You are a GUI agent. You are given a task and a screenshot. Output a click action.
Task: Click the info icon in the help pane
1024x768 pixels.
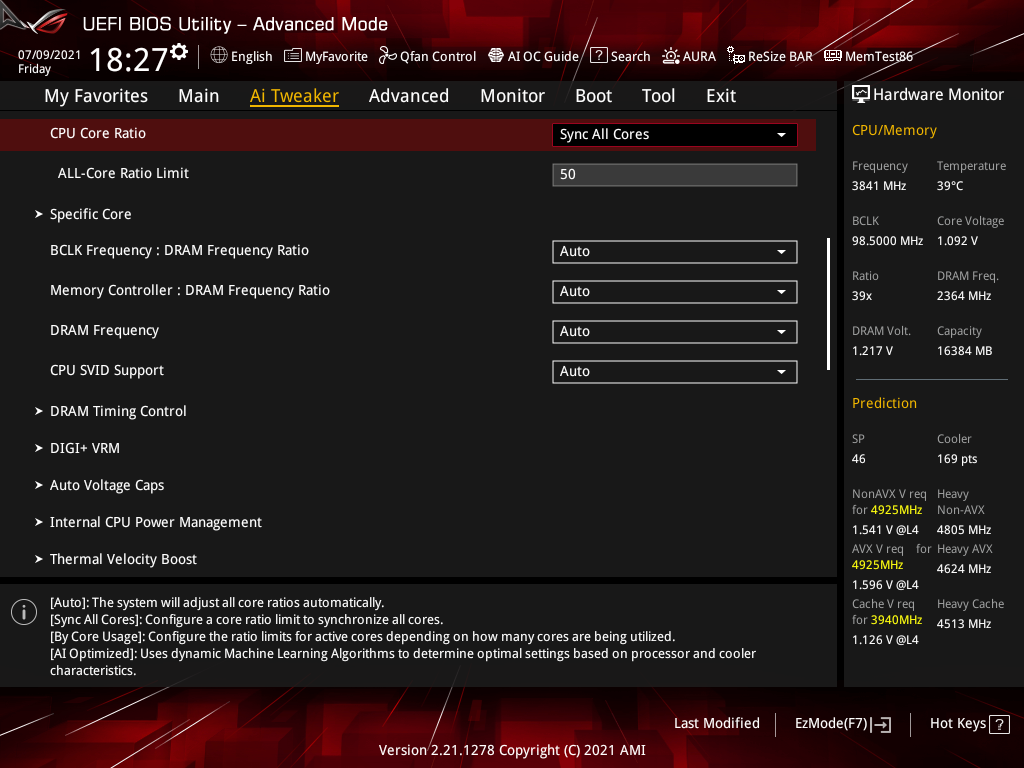pos(24,612)
